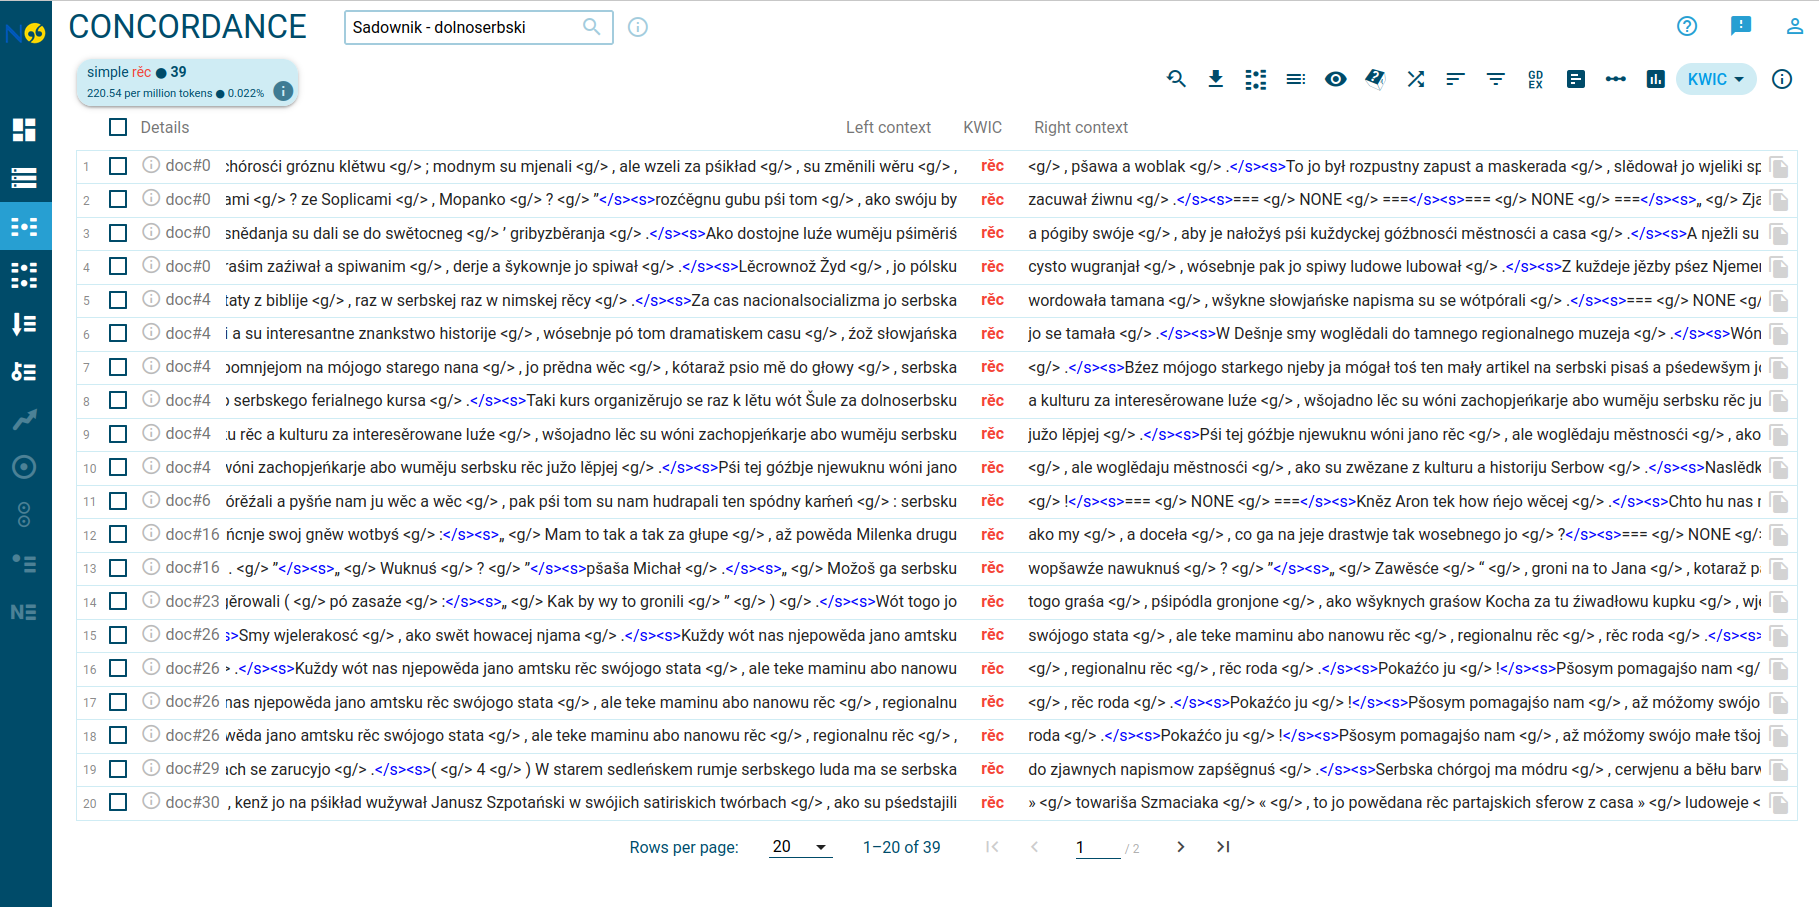1819x907 pixels.
Task: Show details for row 2 info icon
Action: tap(151, 198)
